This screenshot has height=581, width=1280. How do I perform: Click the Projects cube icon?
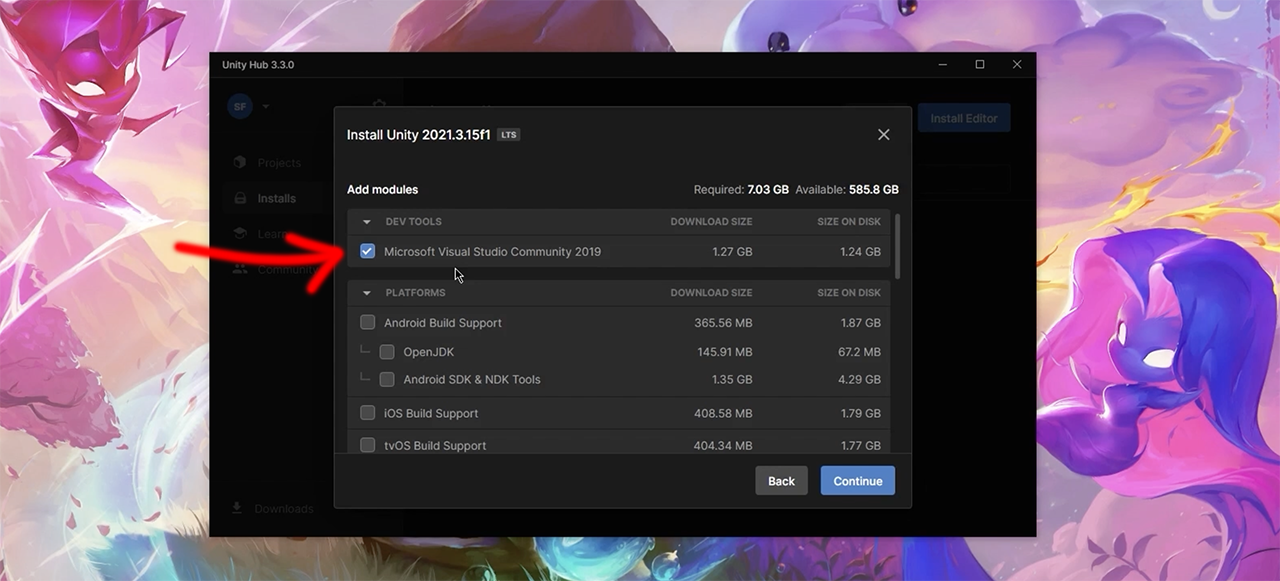click(x=240, y=162)
